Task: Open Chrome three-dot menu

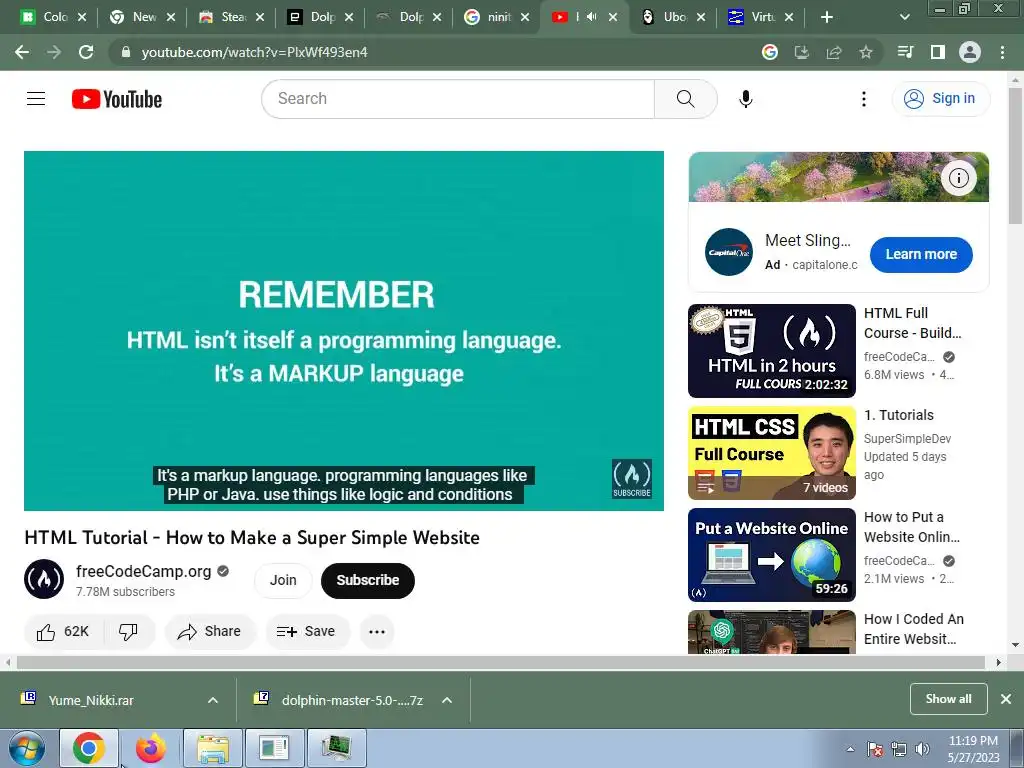Action: [x=1002, y=52]
